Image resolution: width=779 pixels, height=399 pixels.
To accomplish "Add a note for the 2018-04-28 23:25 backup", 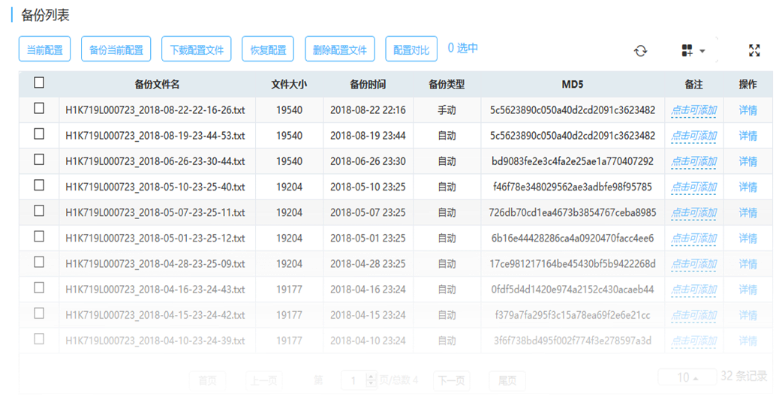I will [694, 264].
